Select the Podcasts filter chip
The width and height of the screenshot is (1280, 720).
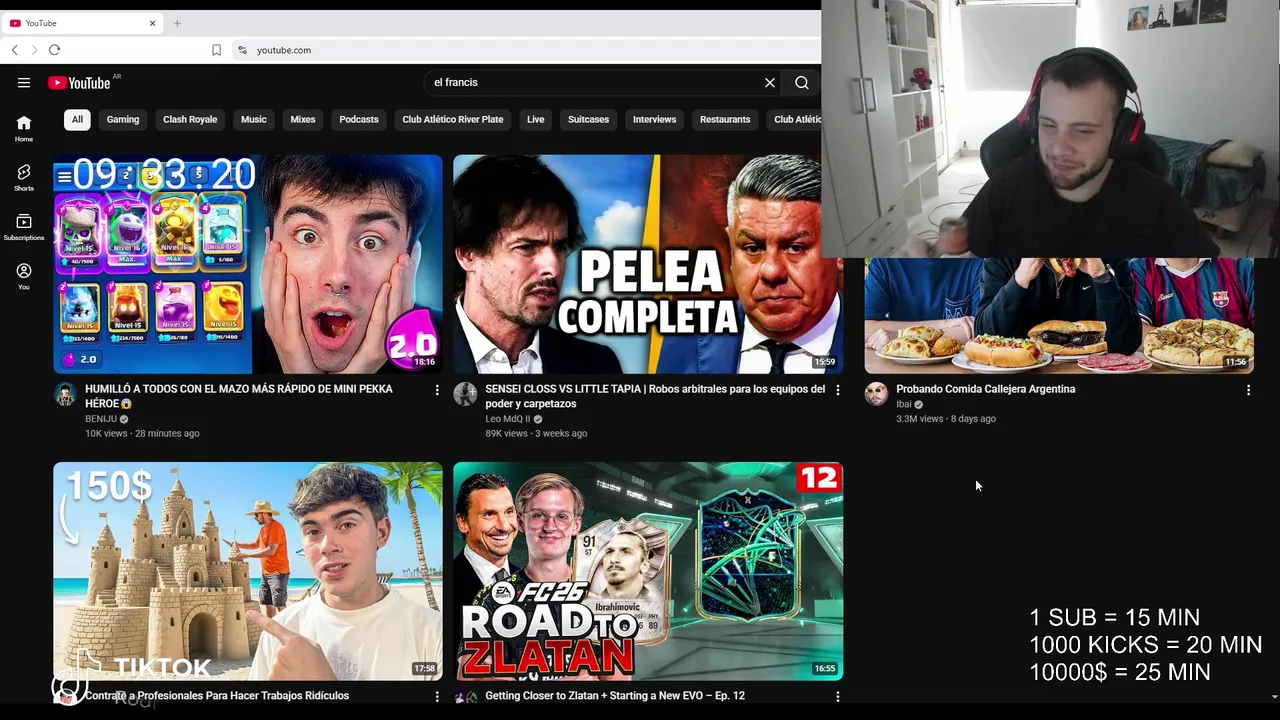[x=359, y=119]
